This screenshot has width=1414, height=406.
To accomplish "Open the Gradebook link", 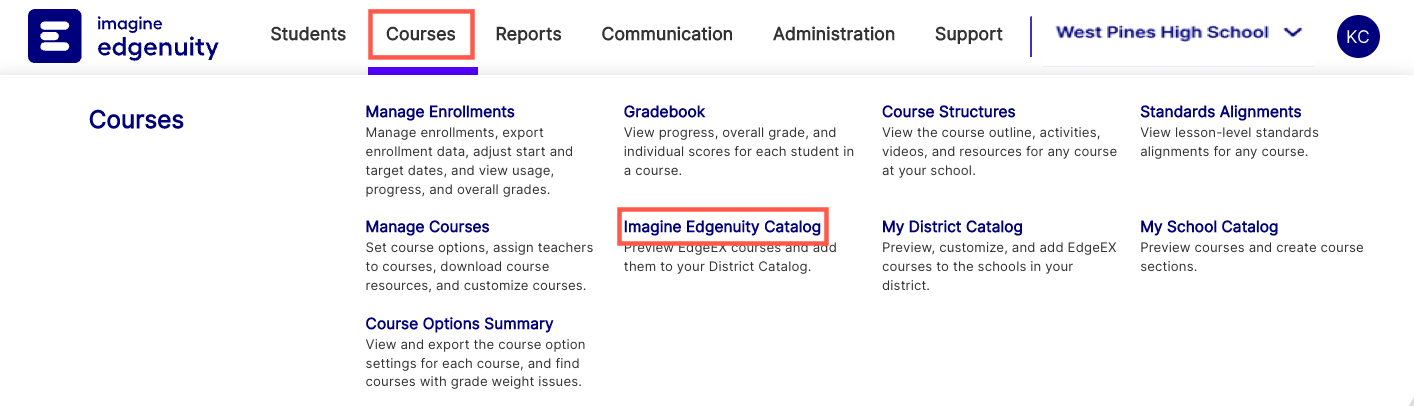I will (x=664, y=112).
